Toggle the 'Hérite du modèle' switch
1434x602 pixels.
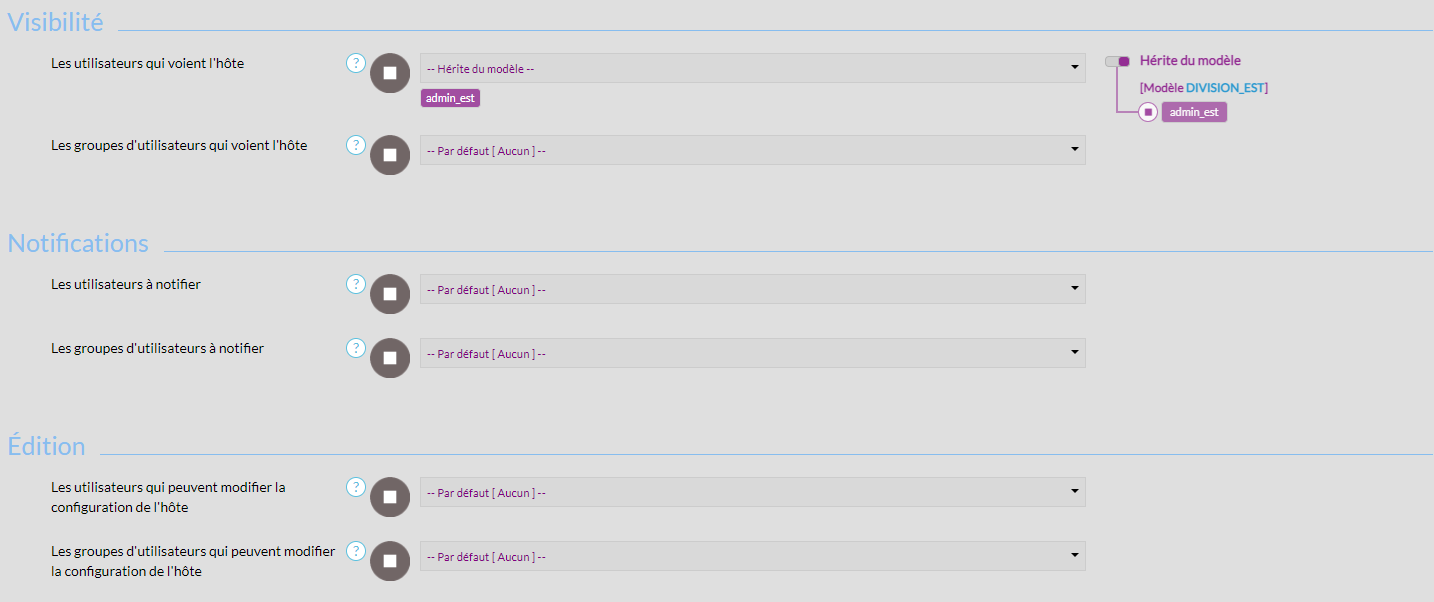(x=1117, y=61)
